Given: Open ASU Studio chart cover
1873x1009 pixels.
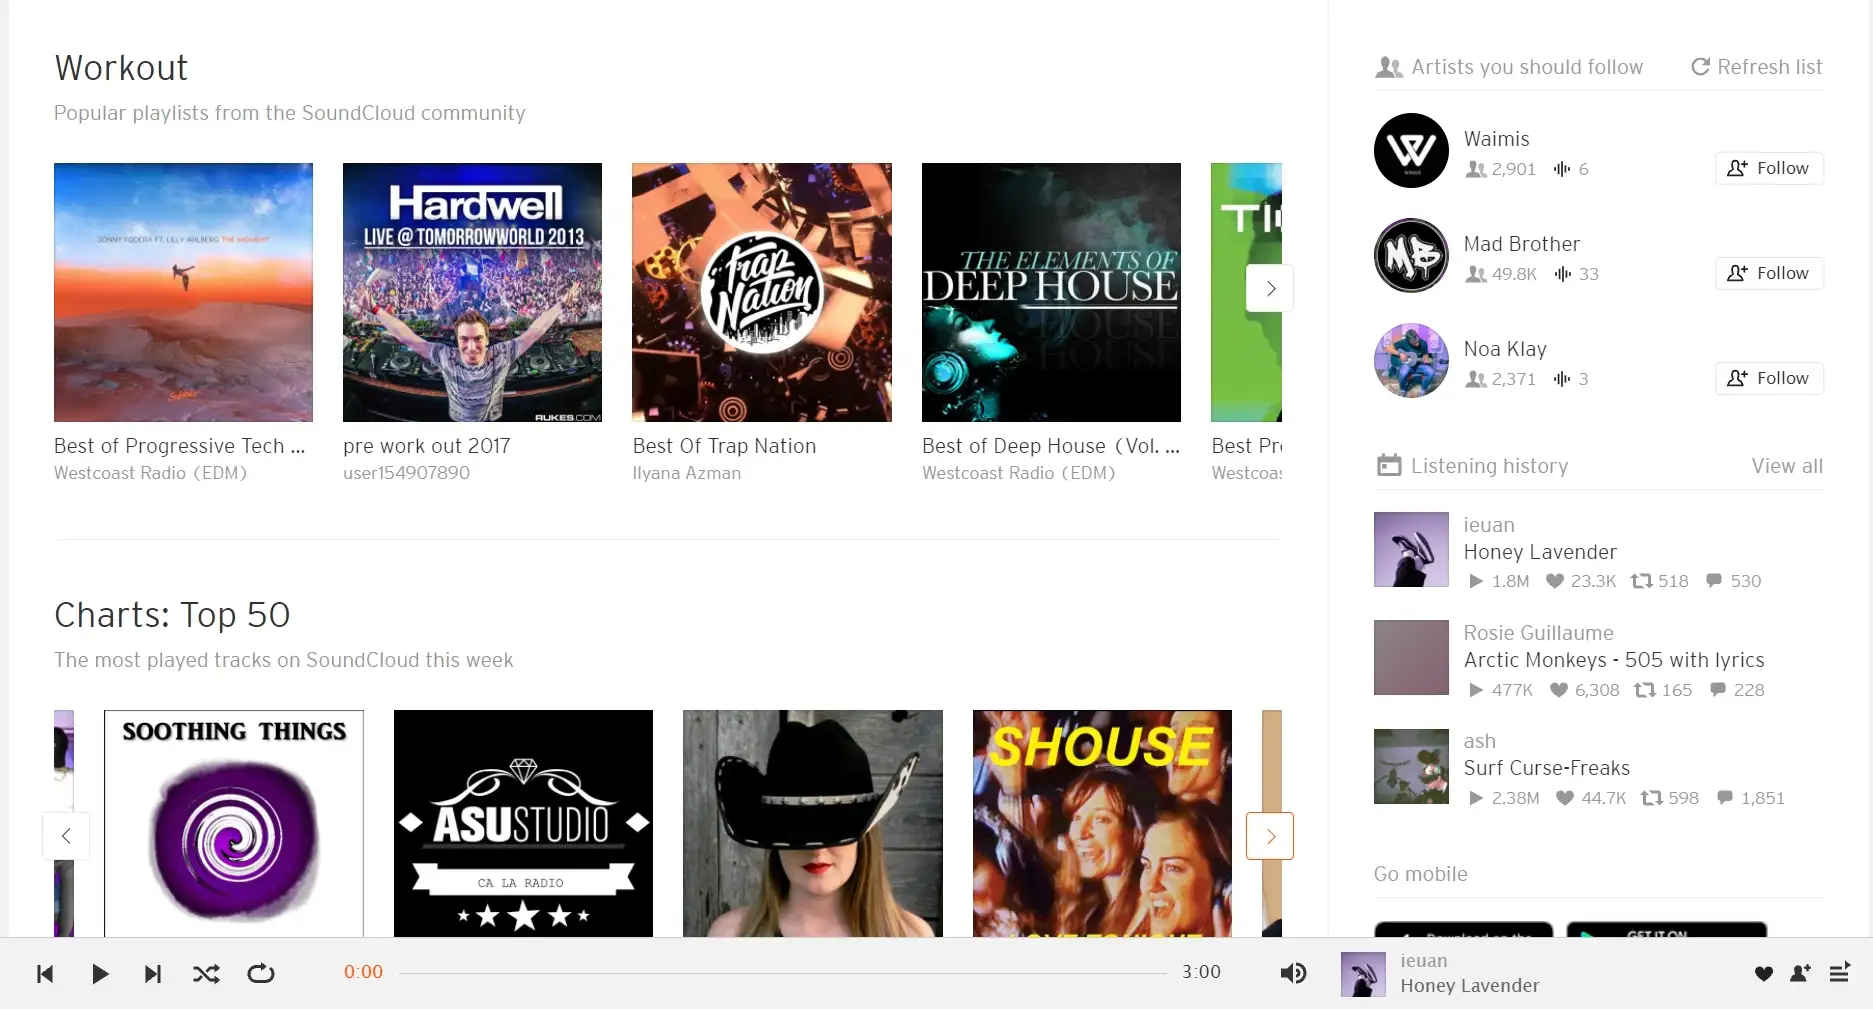Looking at the screenshot, I should pos(523,824).
